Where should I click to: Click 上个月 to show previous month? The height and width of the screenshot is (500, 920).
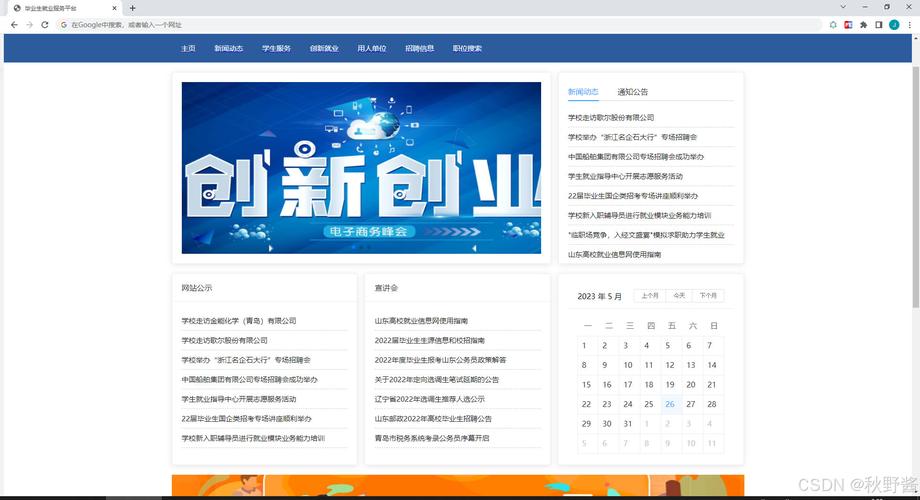[650, 296]
